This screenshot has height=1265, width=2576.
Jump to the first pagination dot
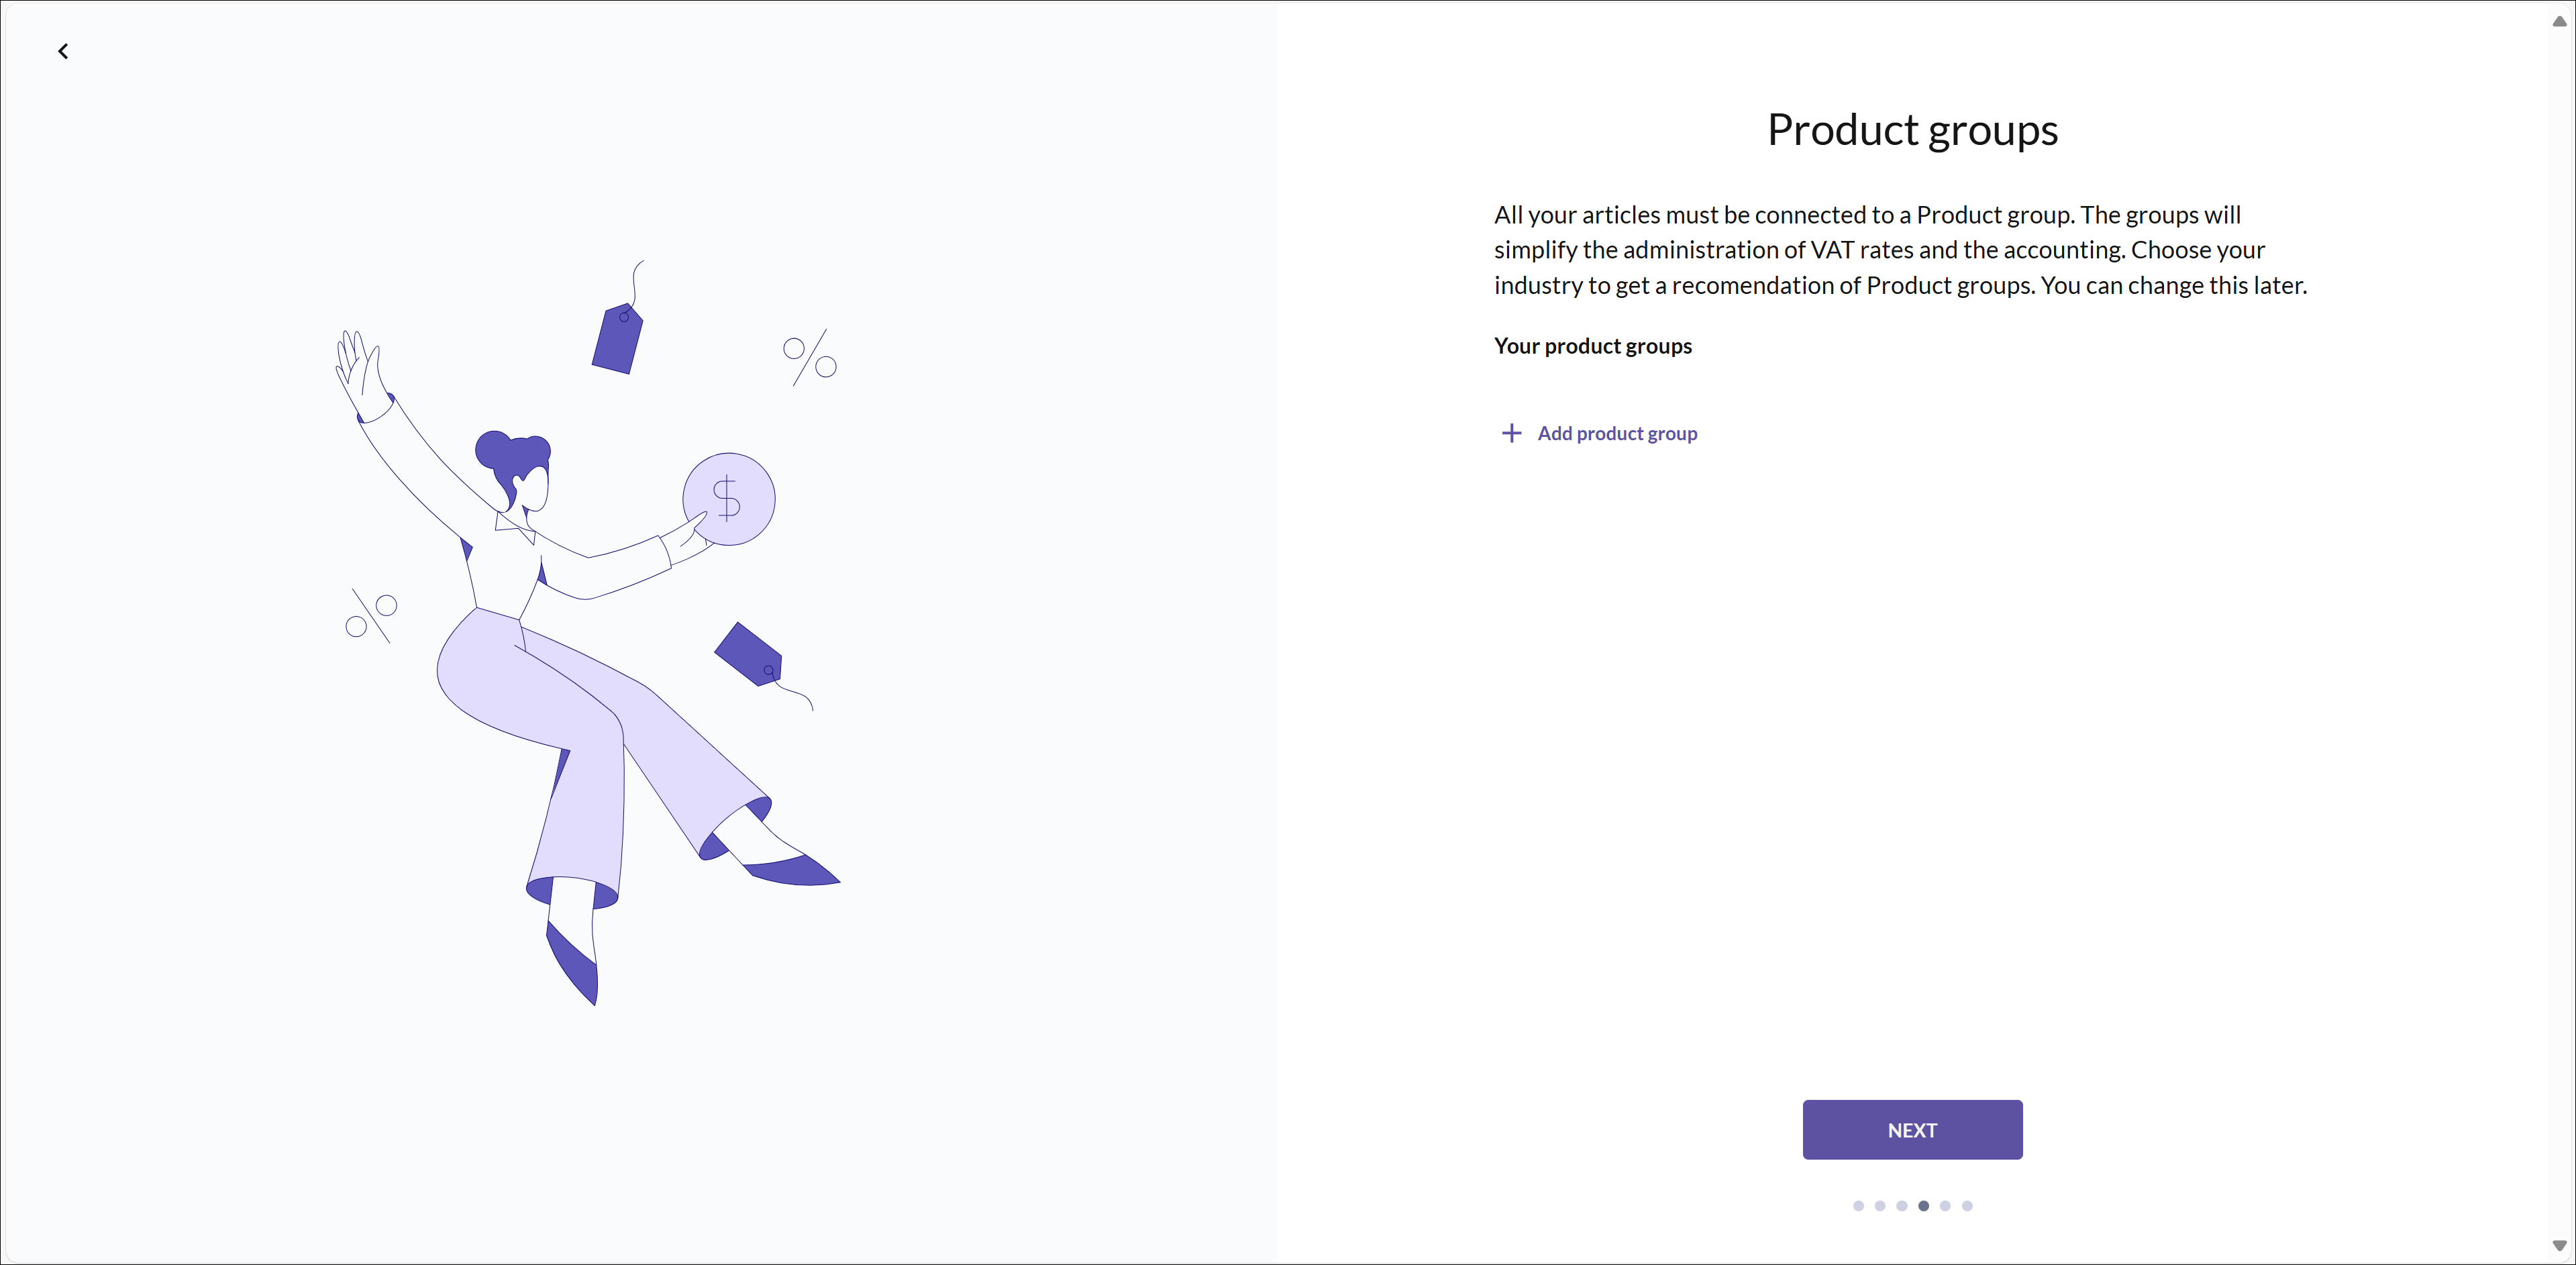[x=1858, y=1206]
